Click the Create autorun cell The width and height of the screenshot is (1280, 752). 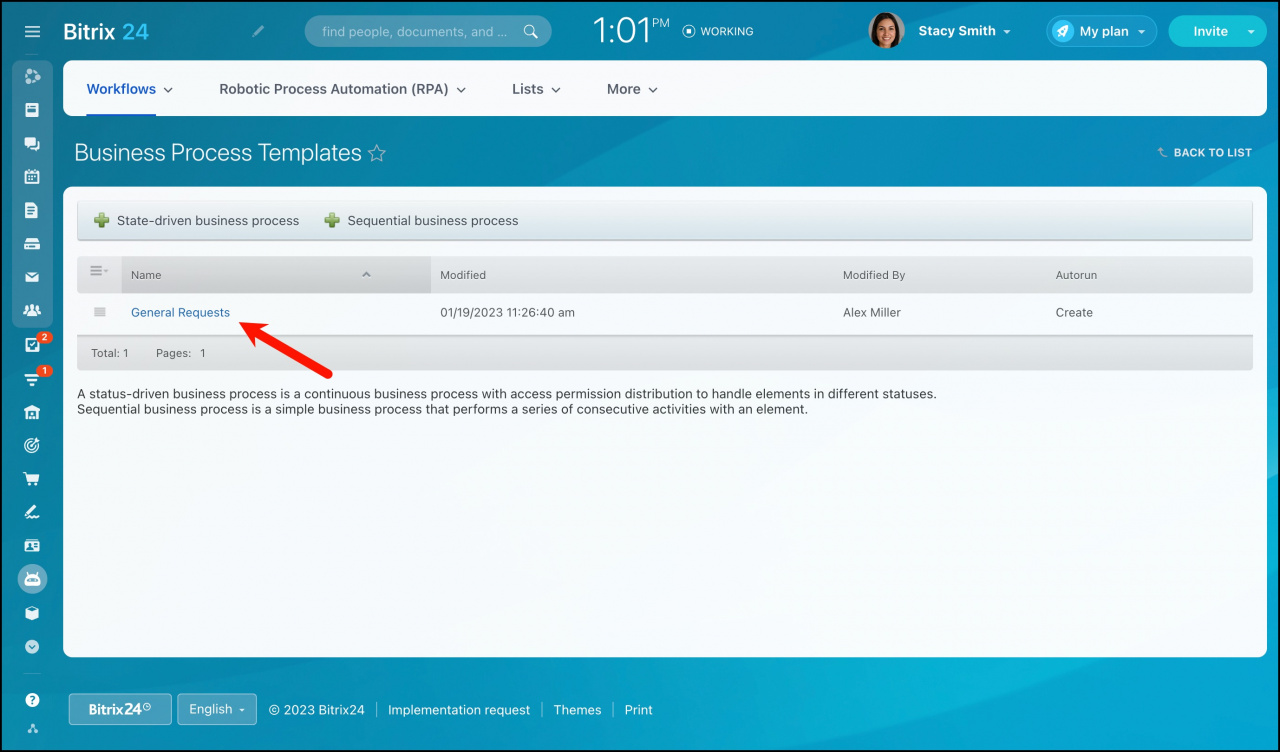(x=1074, y=313)
